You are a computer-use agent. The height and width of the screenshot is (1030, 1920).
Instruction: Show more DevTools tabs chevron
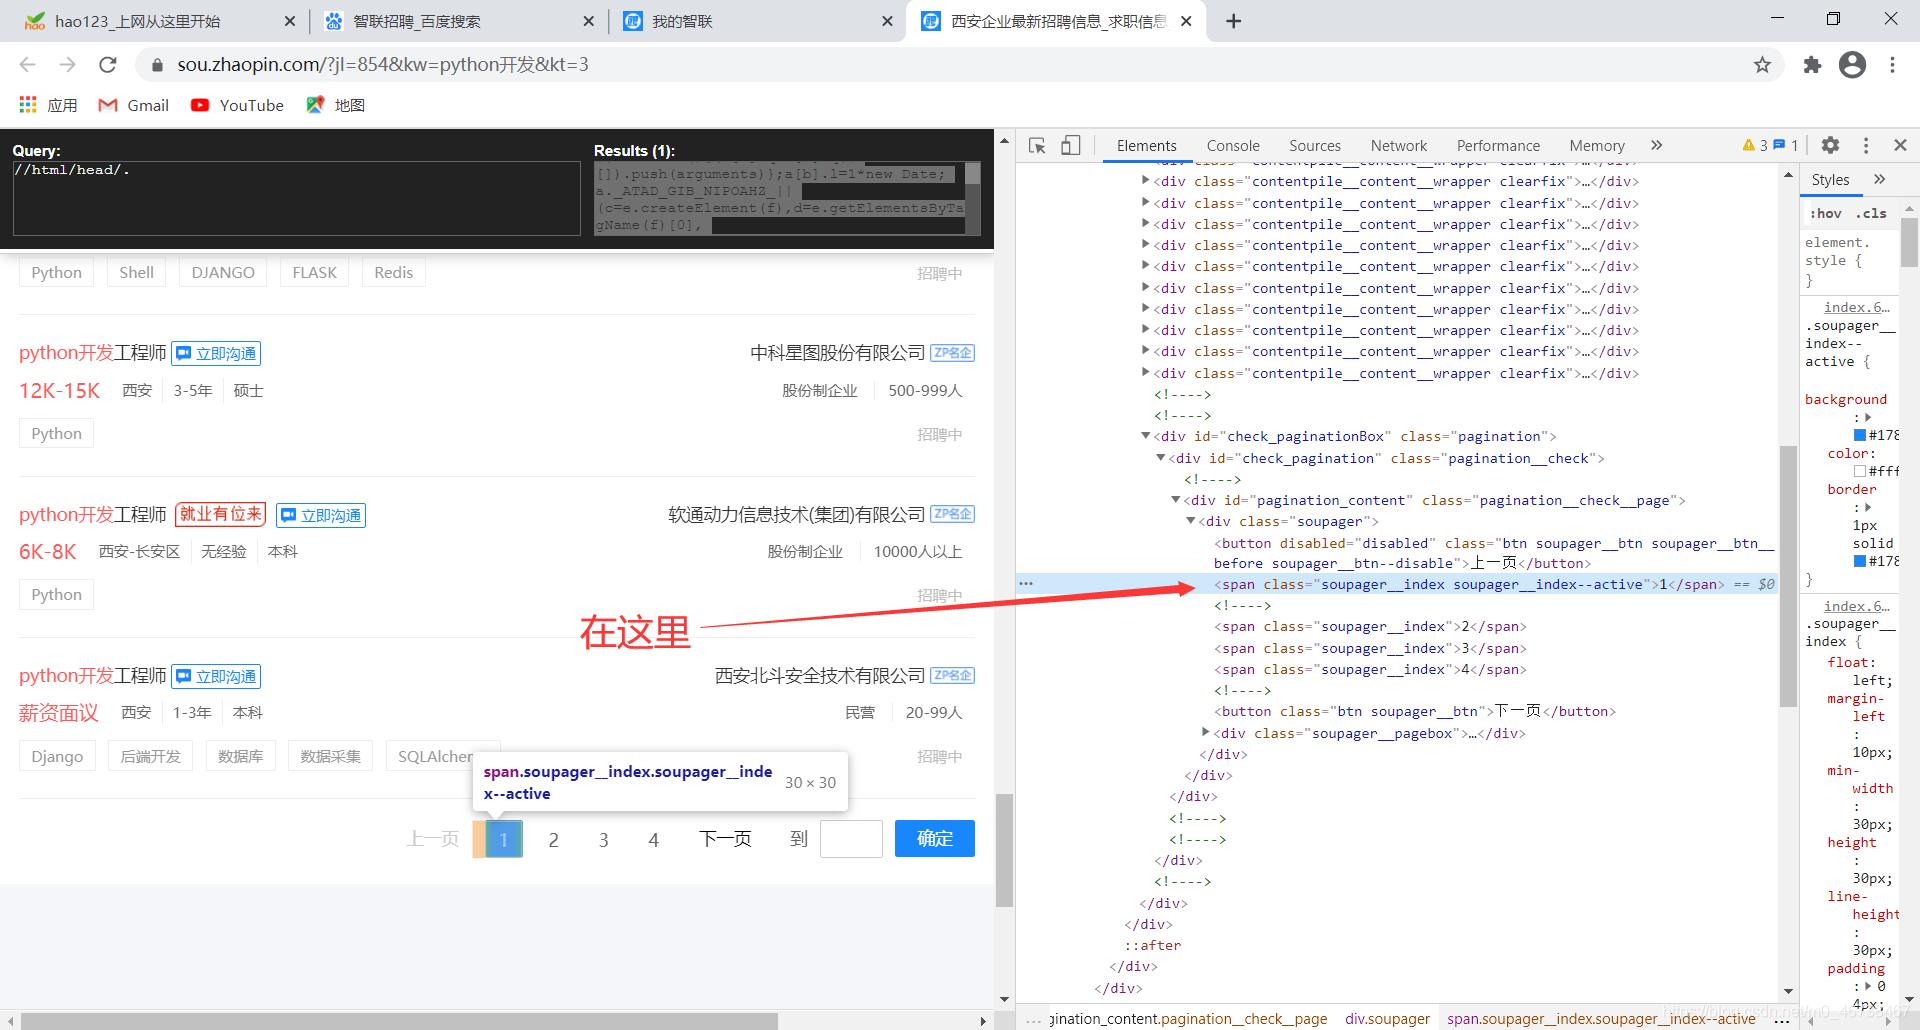point(1656,145)
